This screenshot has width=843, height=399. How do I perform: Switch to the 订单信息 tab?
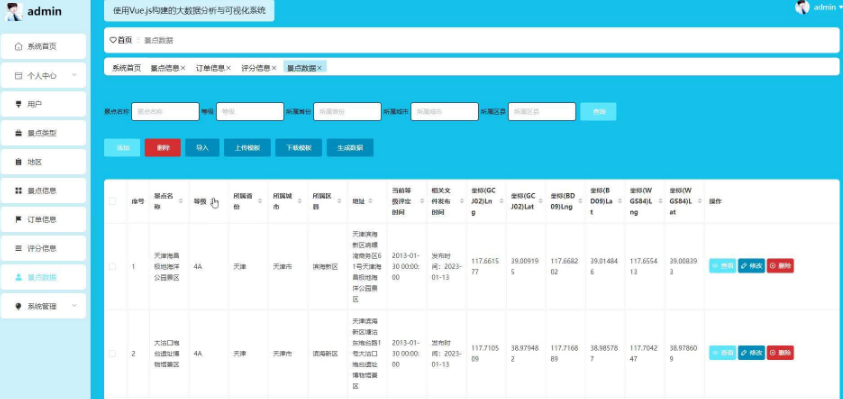click(210, 68)
